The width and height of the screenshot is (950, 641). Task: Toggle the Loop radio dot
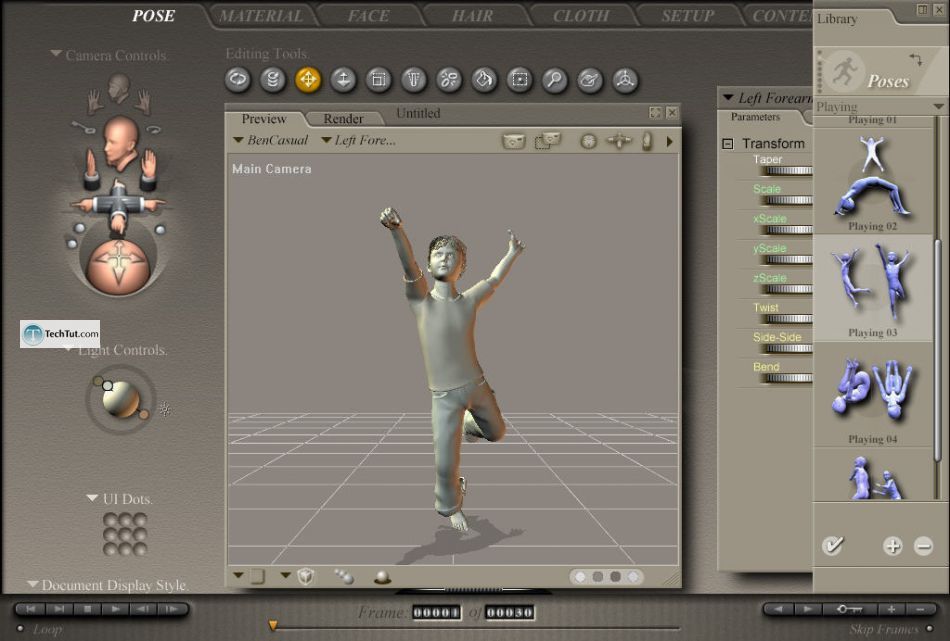21,628
